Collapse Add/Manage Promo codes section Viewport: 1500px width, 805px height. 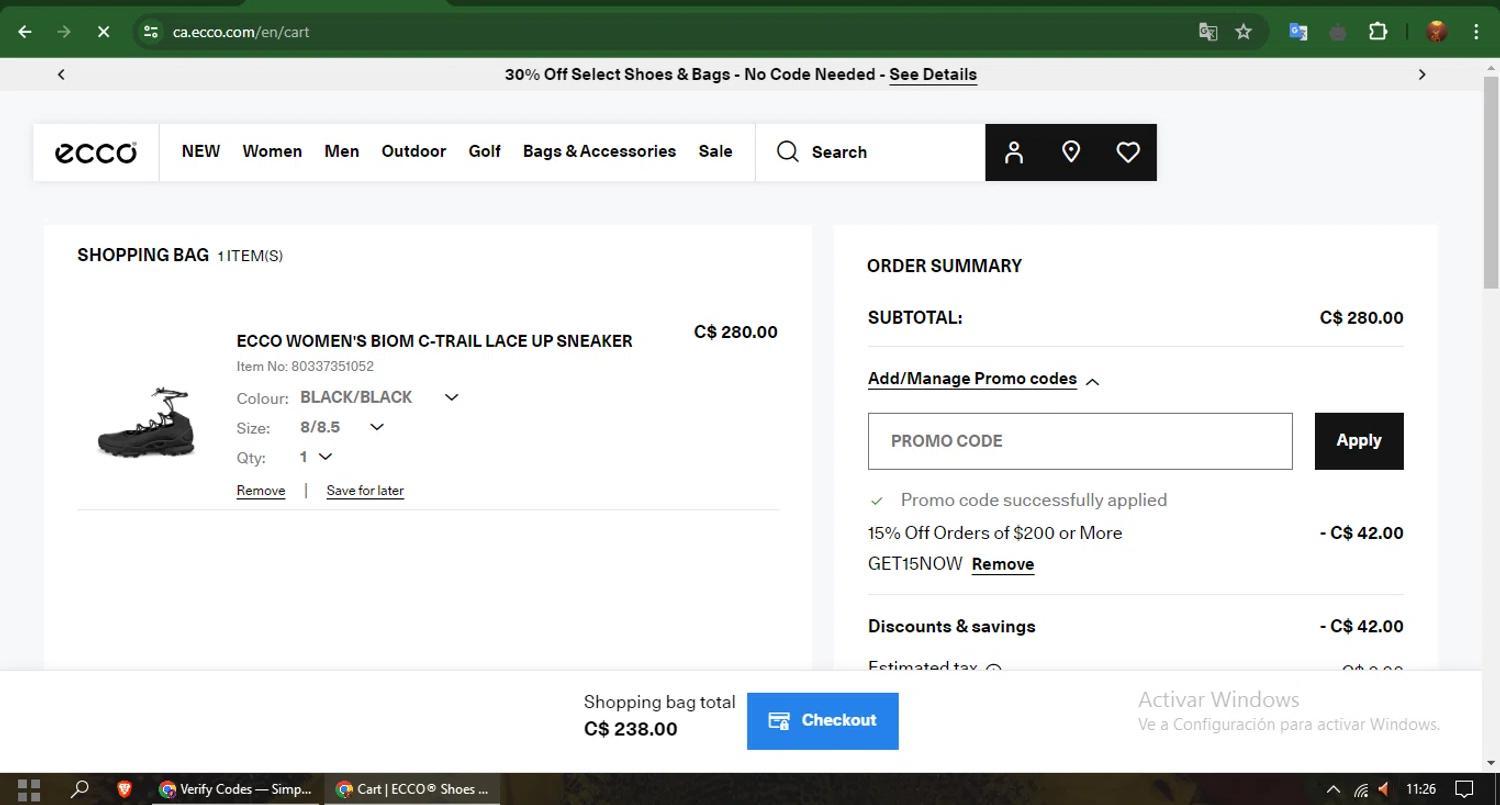[x=984, y=379]
